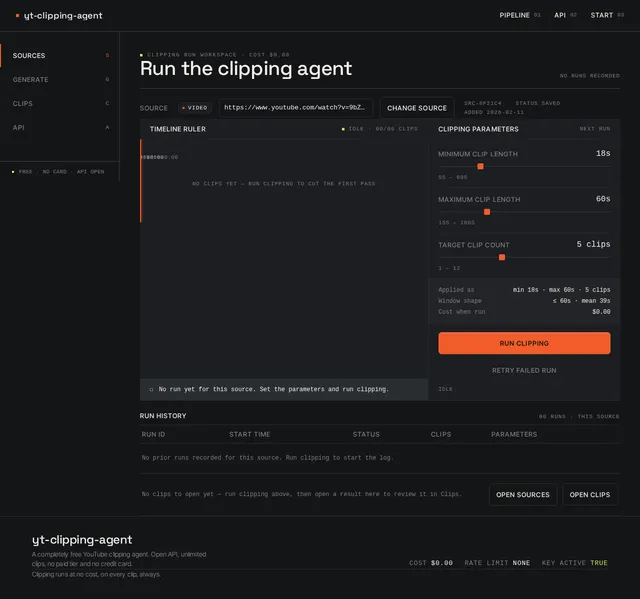Click the Open Sources button
Viewport: 640px width, 599px height.
point(523,495)
